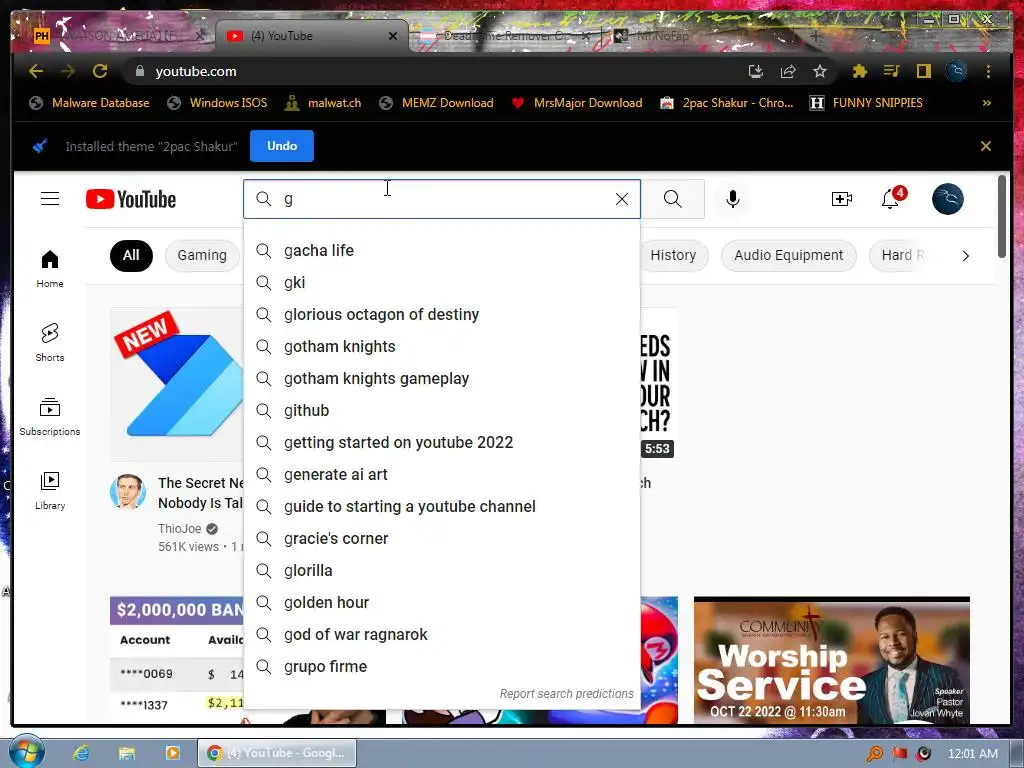This screenshot has height=768, width=1024.
Task: Click the page vertical scrollbar
Action: (1002, 217)
